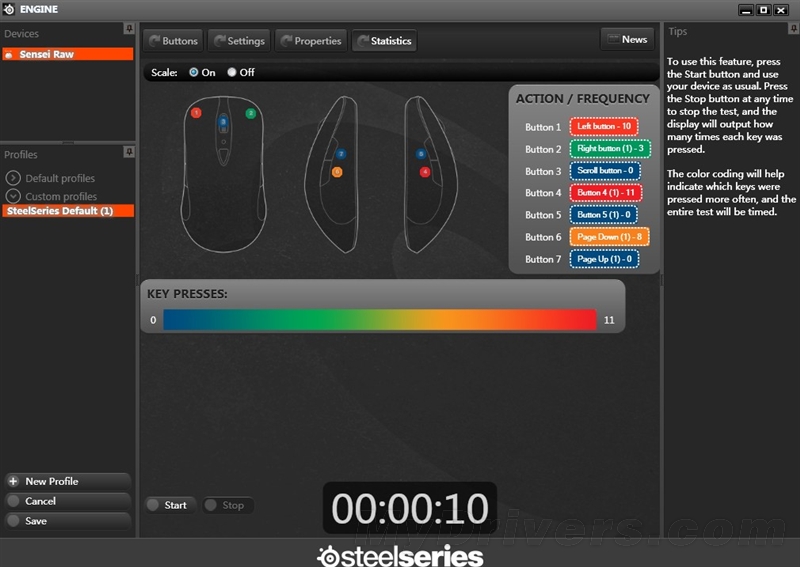This screenshot has height=567, width=800.
Task: Click the 'KEY PRESSES:' label
Action: tap(187, 294)
